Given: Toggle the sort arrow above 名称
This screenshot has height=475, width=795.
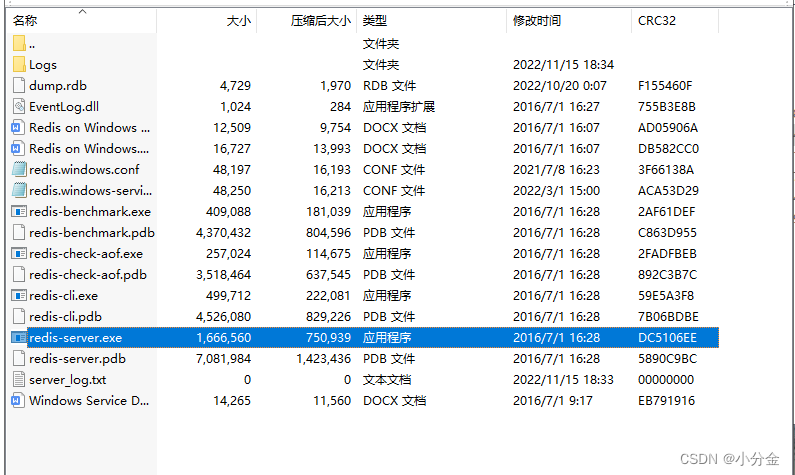Looking at the screenshot, I should [x=83, y=11].
